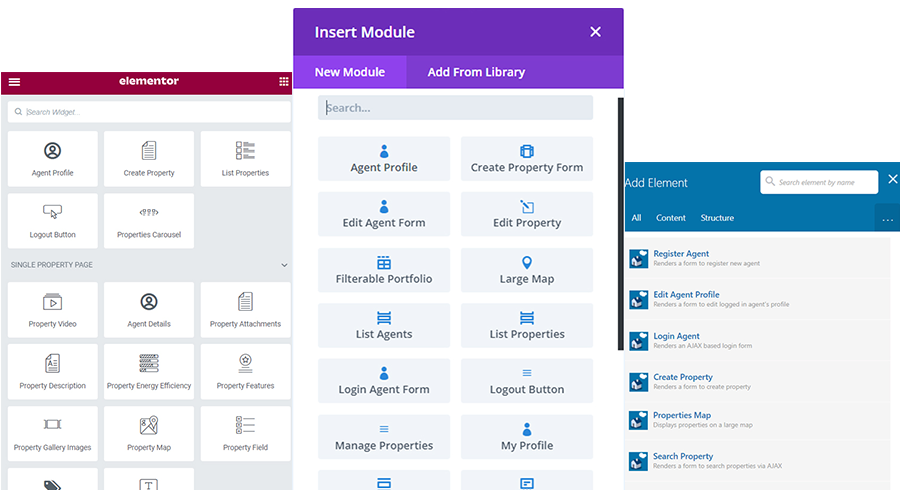Screen dimensions: 900x490
Task: Insert the Edit Agent Form module
Action: [384, 214]
